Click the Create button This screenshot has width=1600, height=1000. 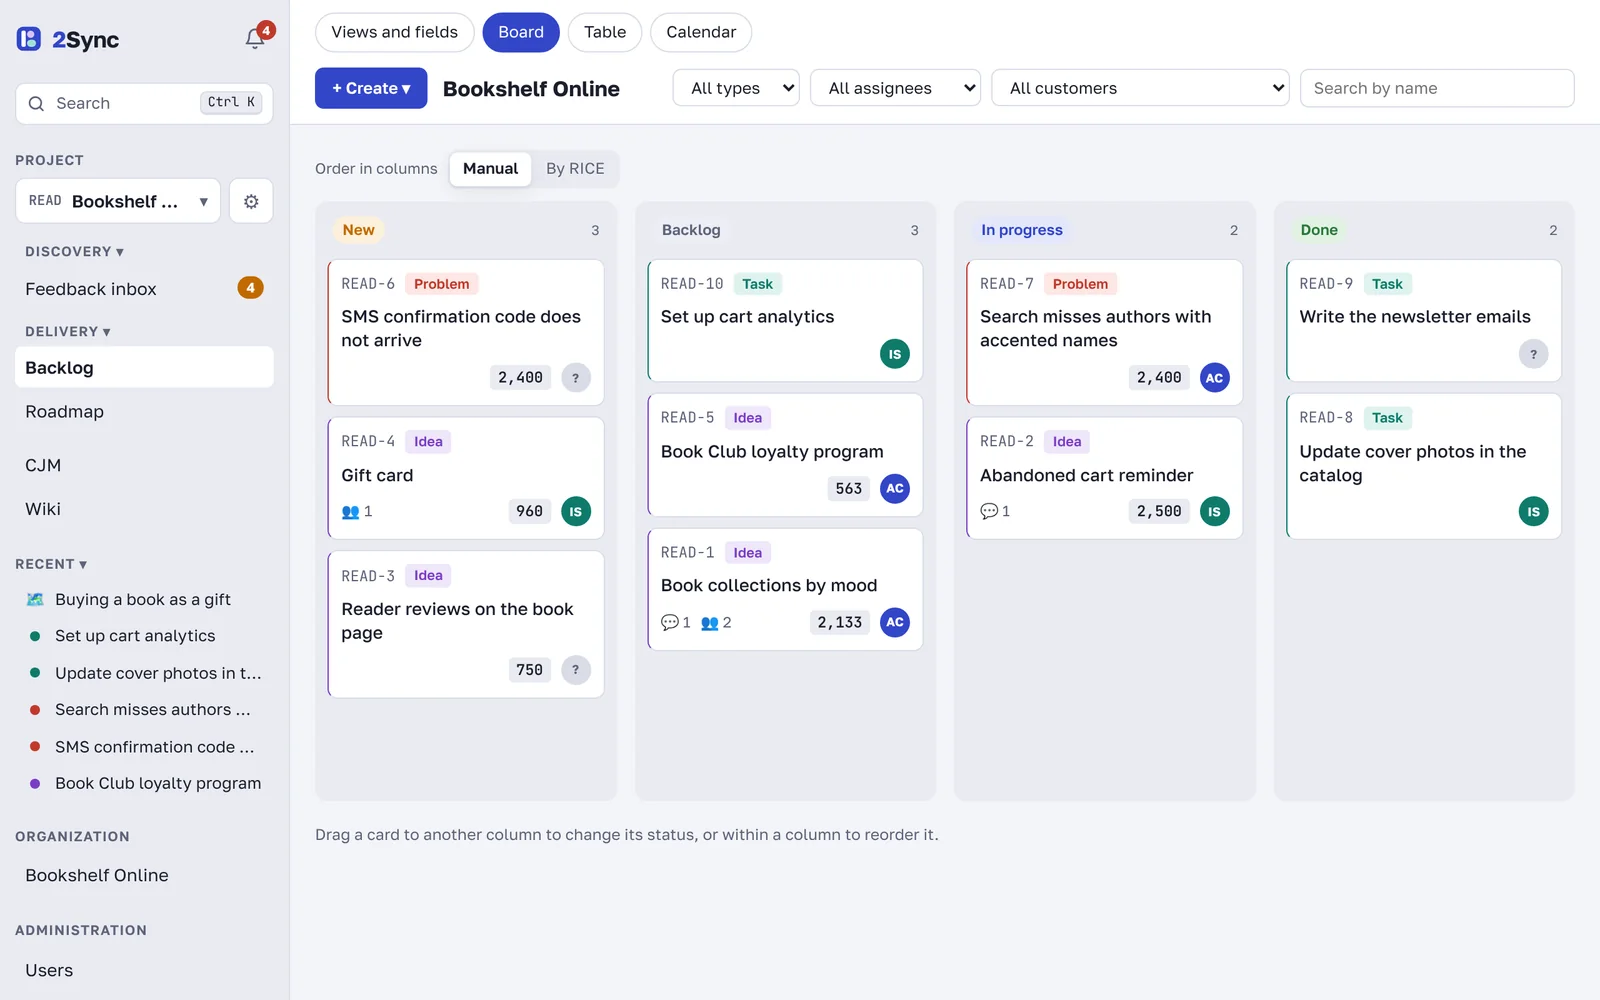371,88
